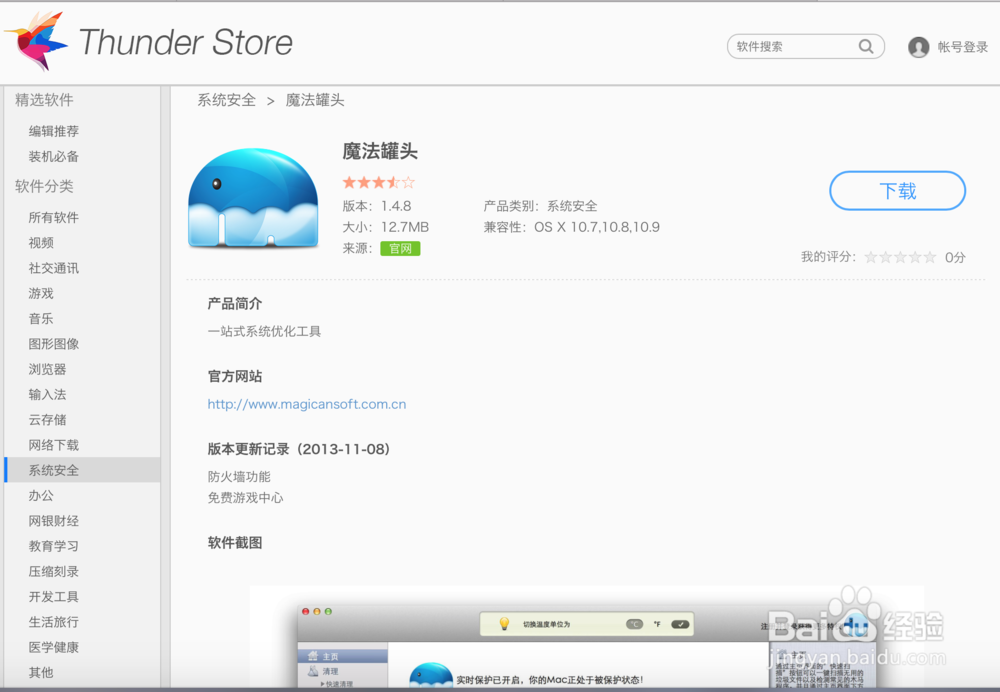This screenshot has width=1000, height=692.
Task: Click the 0分 score text
Action: pyautogui.click(x=955, y=257)
